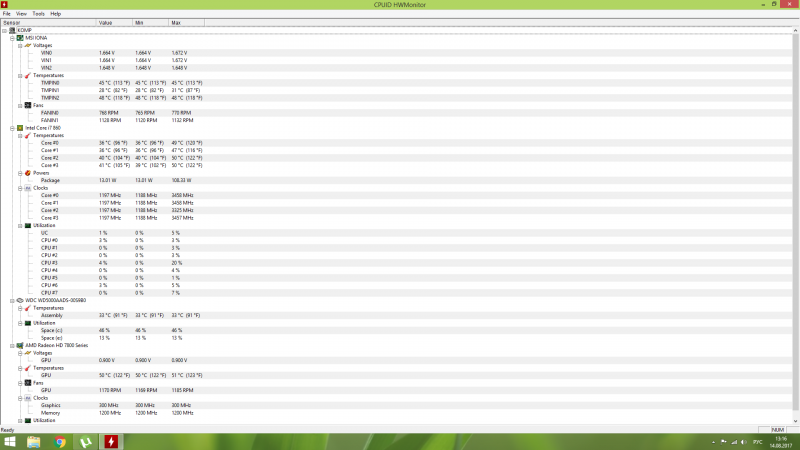Open File Explorer from the taskbar
Image resolution: width=800 pixels, height=450 pixels.
[34, 442]
